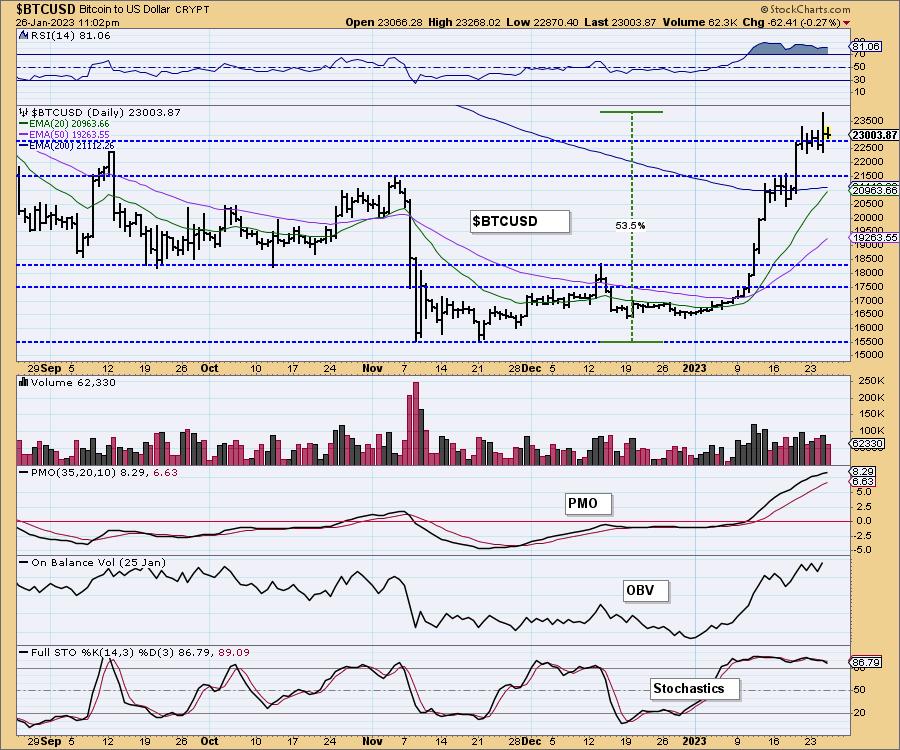Click the $BTCUSD ticker title in the header
This screenshot has height=750, width=900.
click(45, 9)
